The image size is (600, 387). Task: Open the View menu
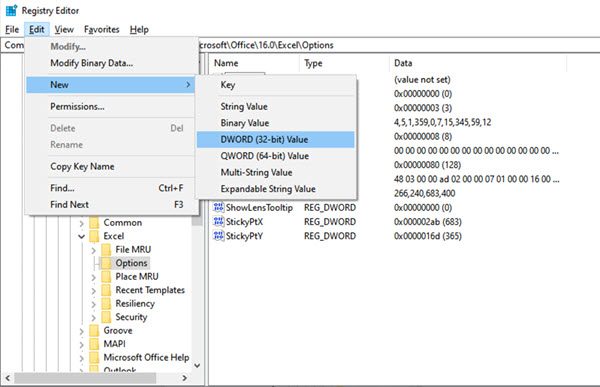click(64, 29)
